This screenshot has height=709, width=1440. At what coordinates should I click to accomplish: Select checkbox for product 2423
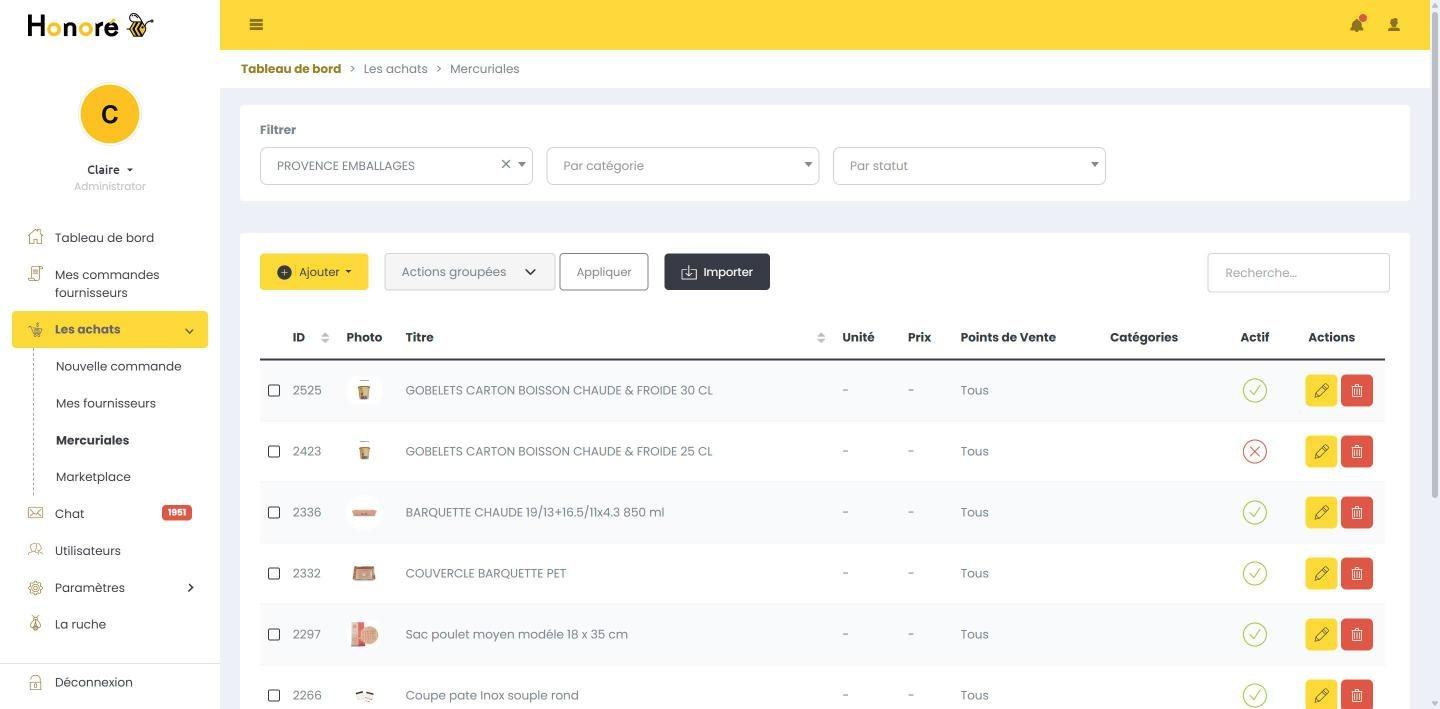click(x=274, y=451)
